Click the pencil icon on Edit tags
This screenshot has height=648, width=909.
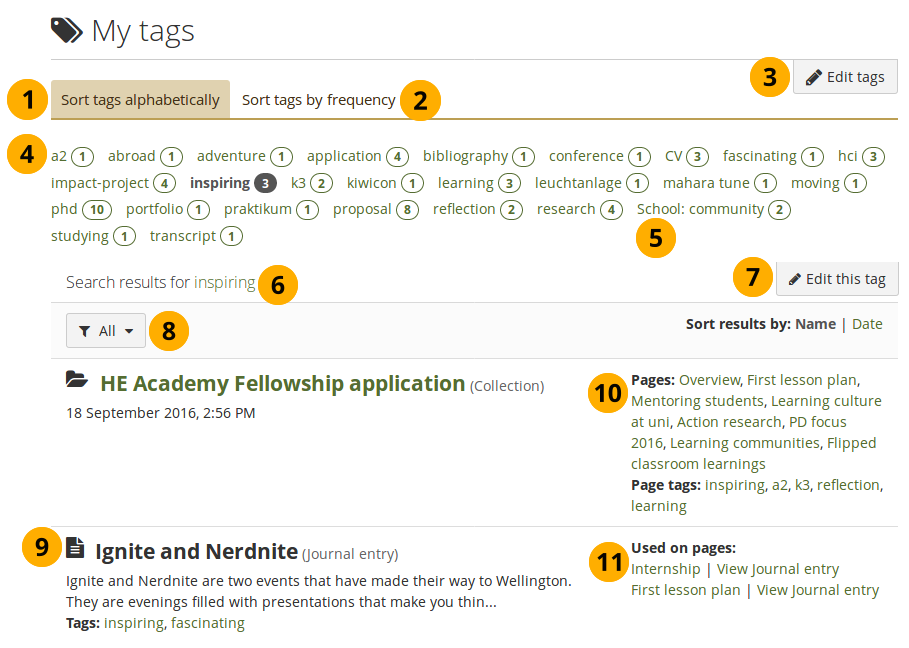814,77
